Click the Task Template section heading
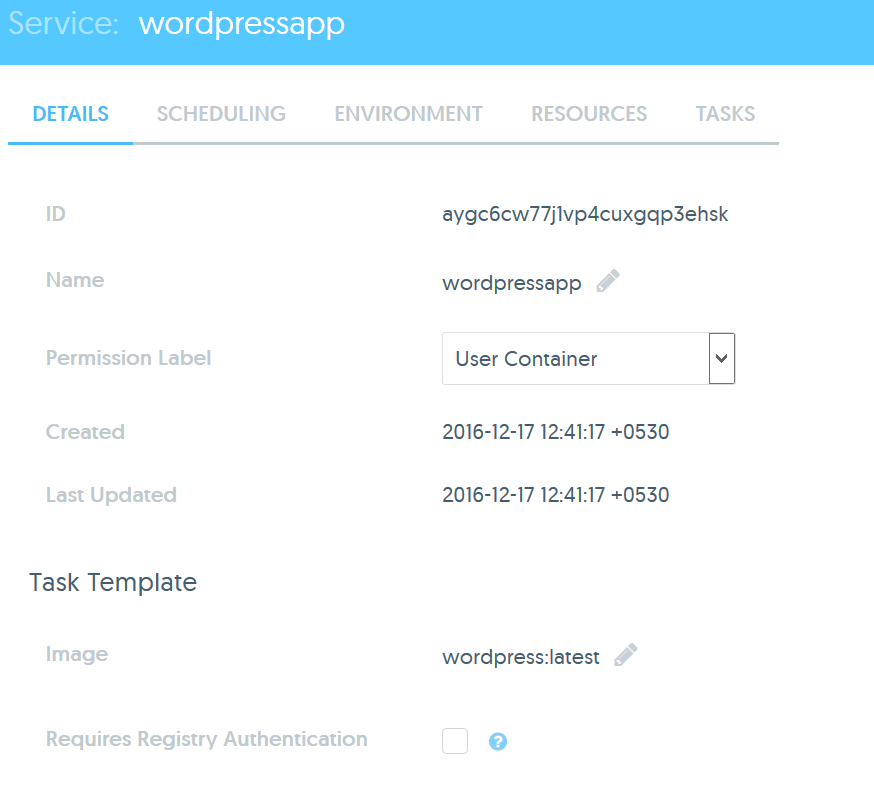The image size is (874, 789). point(113,582)
